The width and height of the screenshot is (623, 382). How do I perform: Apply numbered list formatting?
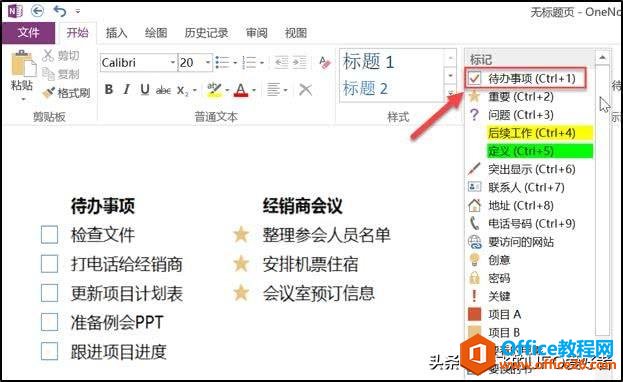[250, 62]
